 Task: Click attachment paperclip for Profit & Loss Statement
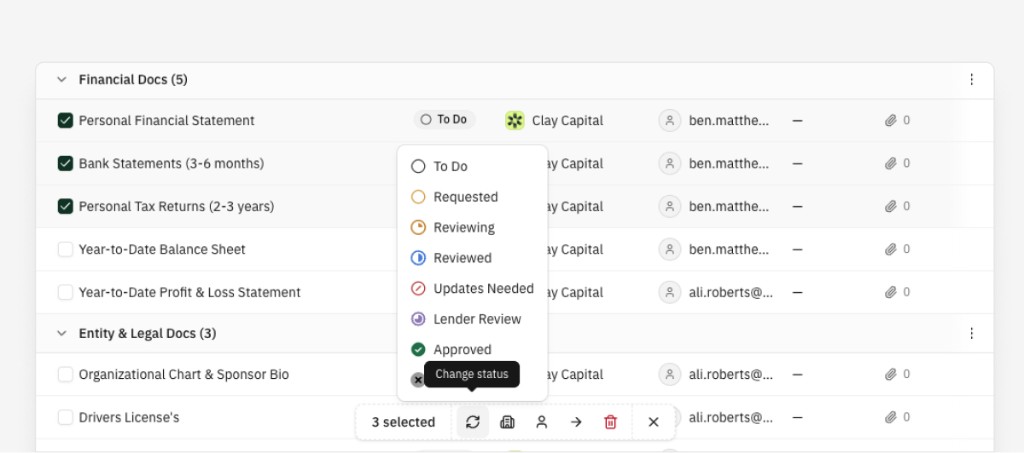point(891,292)
